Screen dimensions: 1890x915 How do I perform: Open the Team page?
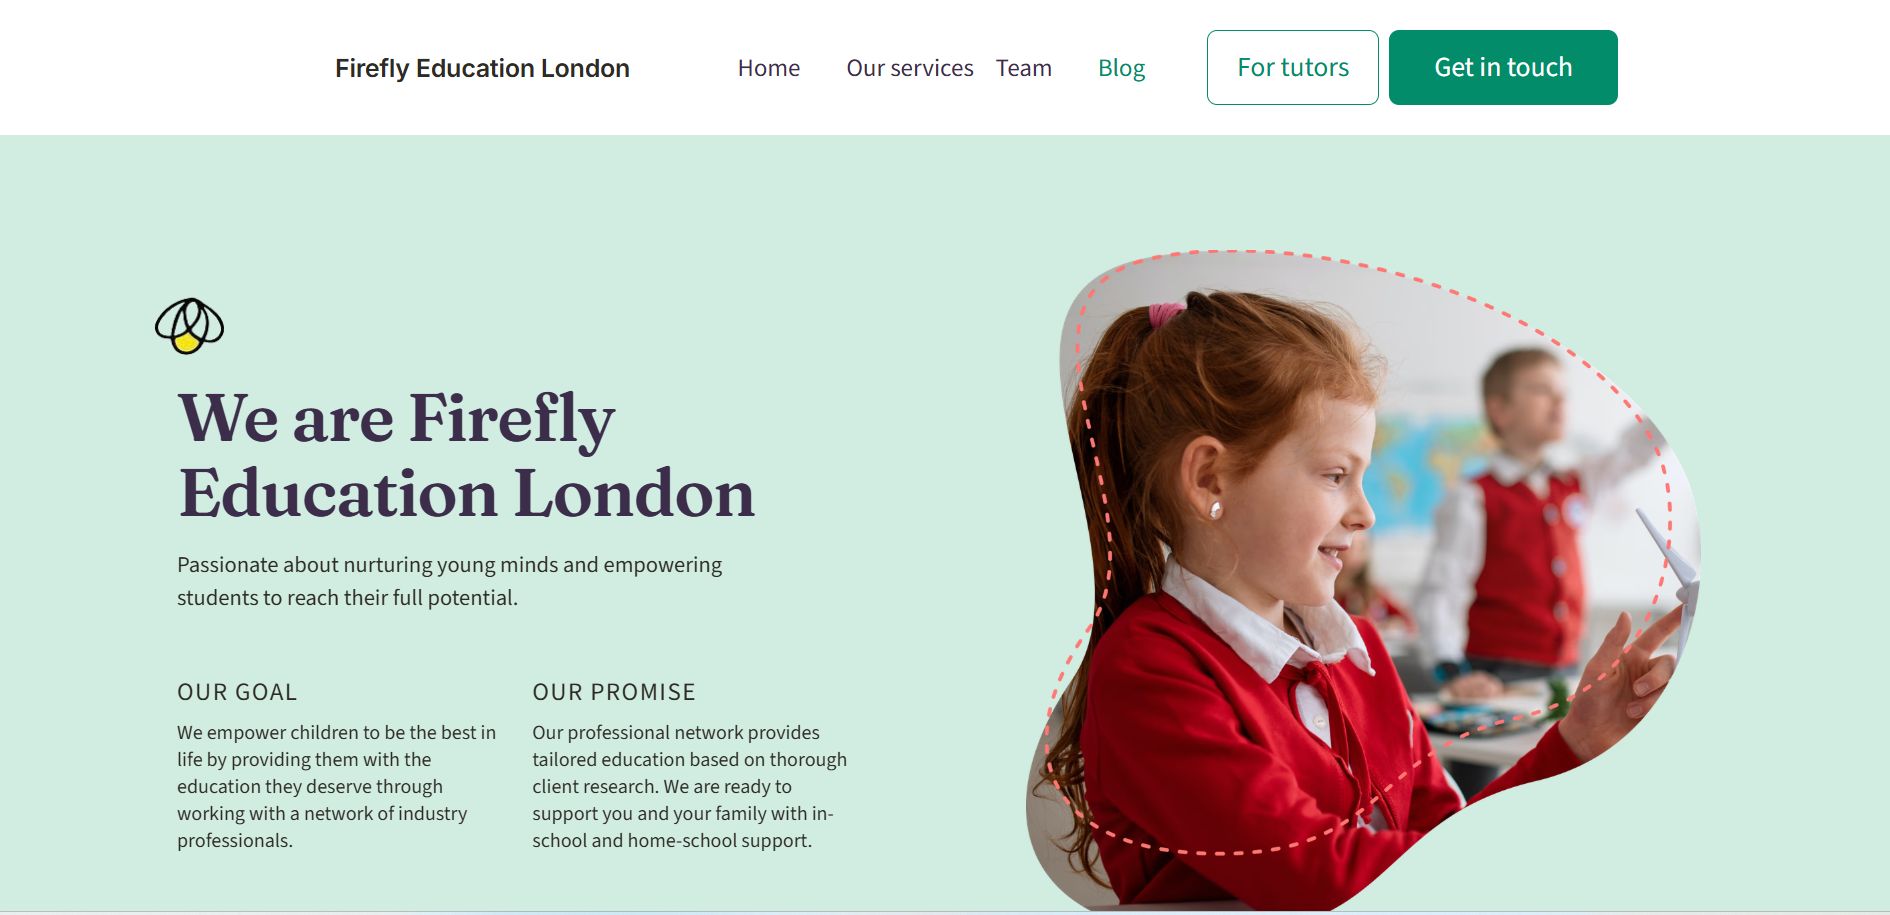(1023, 68)
